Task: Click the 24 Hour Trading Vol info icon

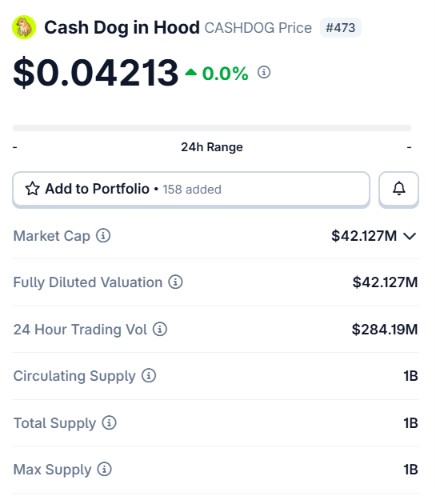Action: pos(160,329)
